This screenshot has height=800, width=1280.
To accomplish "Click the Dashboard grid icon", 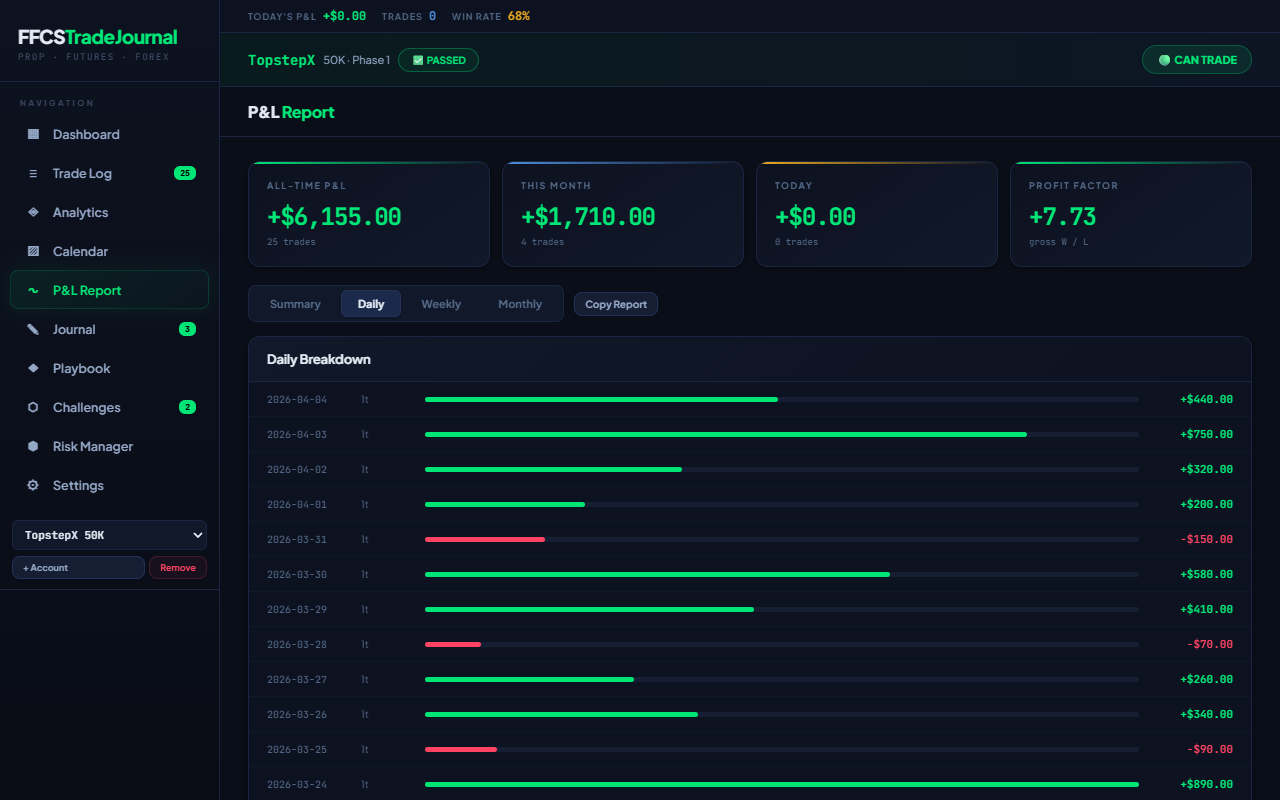I will (x=33, y=134).
